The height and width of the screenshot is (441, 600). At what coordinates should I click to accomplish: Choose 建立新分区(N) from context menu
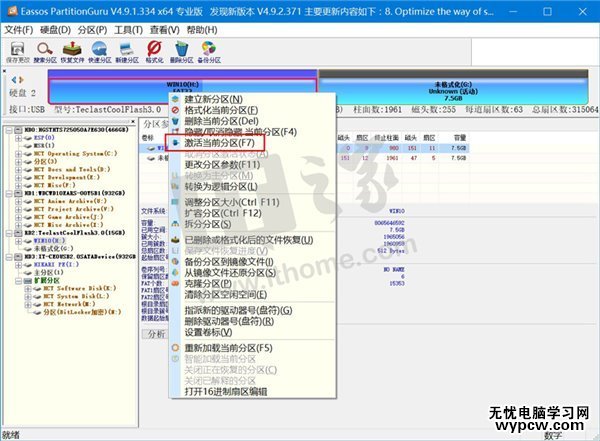pyautogui.click(x=253, y=99)
